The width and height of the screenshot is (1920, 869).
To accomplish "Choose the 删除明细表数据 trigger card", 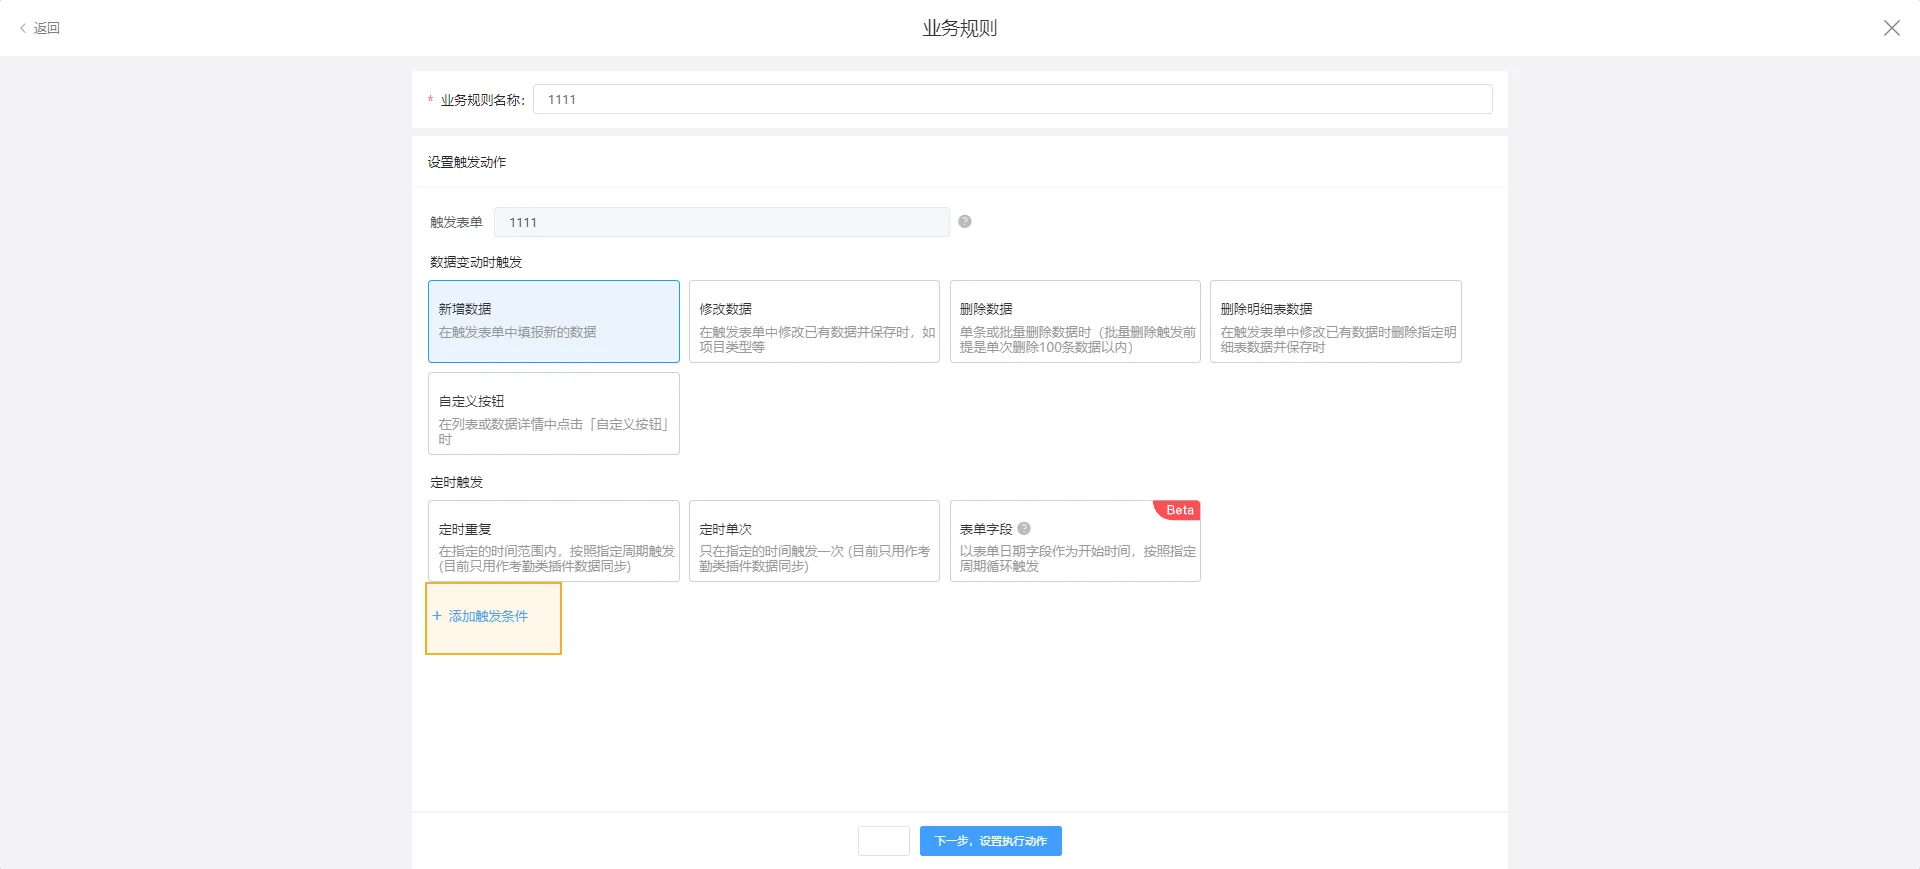I will (x=1335, y=321).
